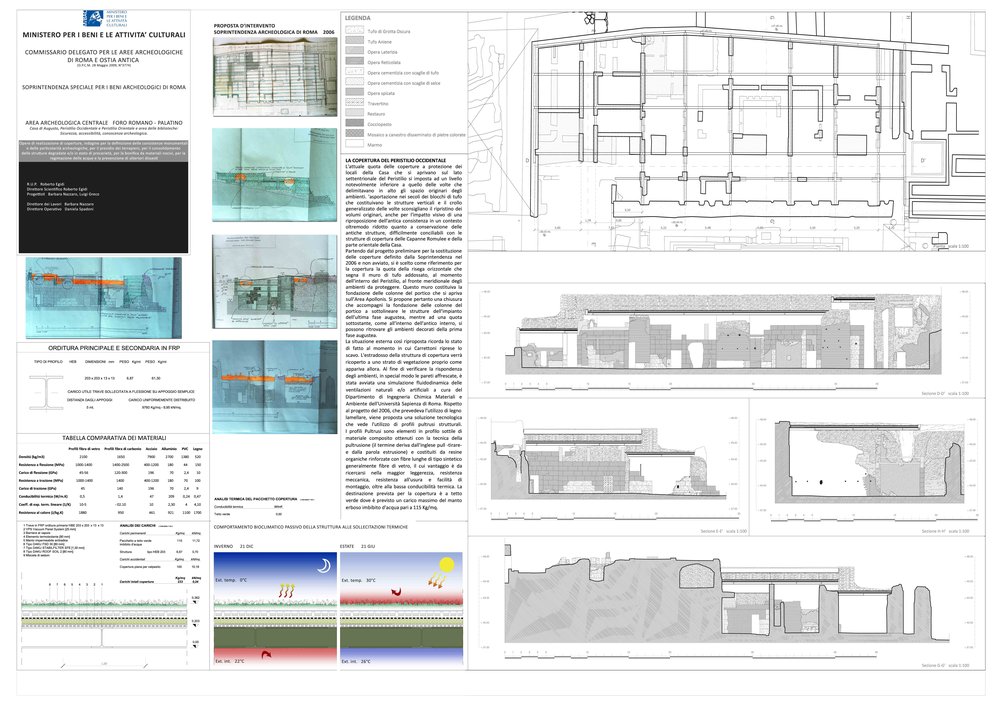Click the 'Pianta scala 1:100' caption
The image size is (1000, 706).
[950, 246]
